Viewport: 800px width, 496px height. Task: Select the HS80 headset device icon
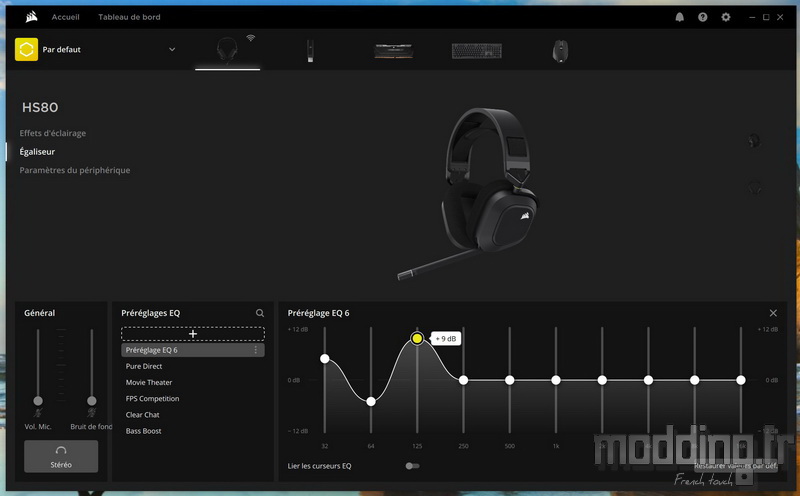pyautogui.click(x=227, y=50)
